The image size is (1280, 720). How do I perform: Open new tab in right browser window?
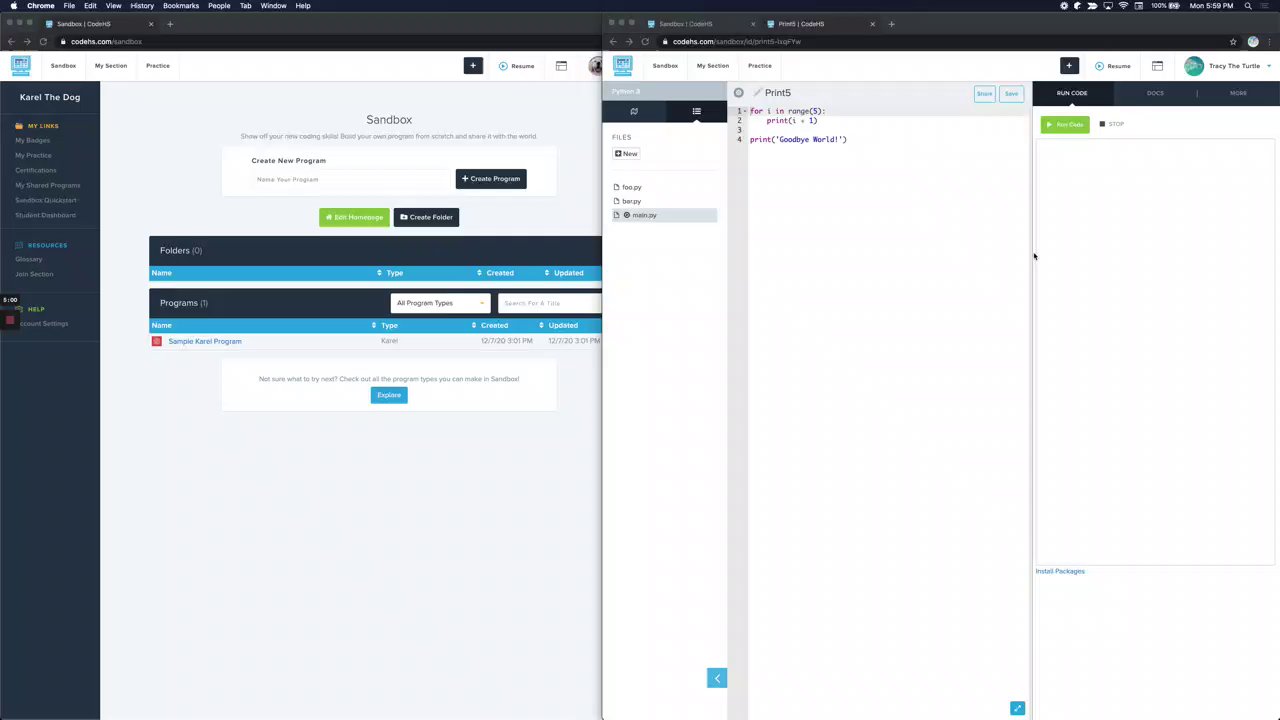pyautogui.click(x=891, y=24)
